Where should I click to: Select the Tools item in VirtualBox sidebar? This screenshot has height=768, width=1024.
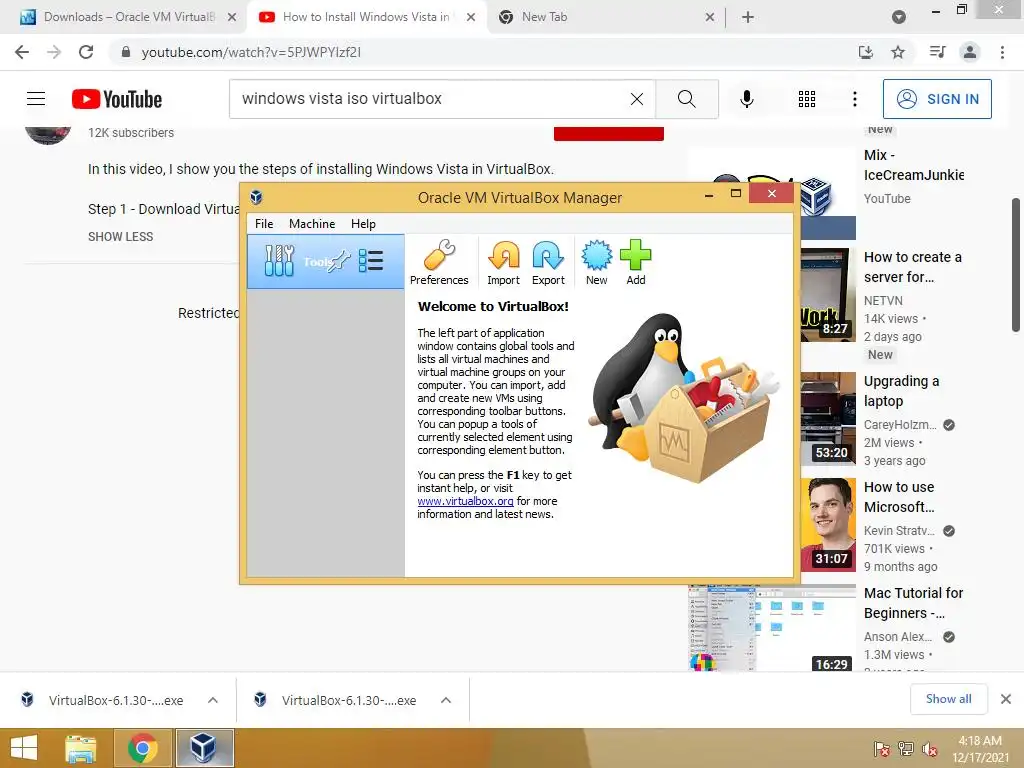pos(326,262)
